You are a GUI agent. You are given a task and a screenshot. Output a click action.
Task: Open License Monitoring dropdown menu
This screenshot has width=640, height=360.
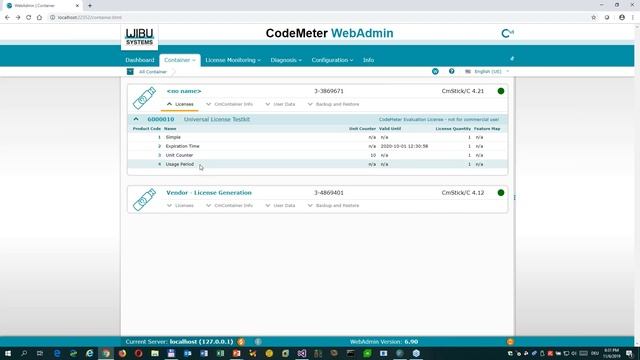(x=233, y=60)
